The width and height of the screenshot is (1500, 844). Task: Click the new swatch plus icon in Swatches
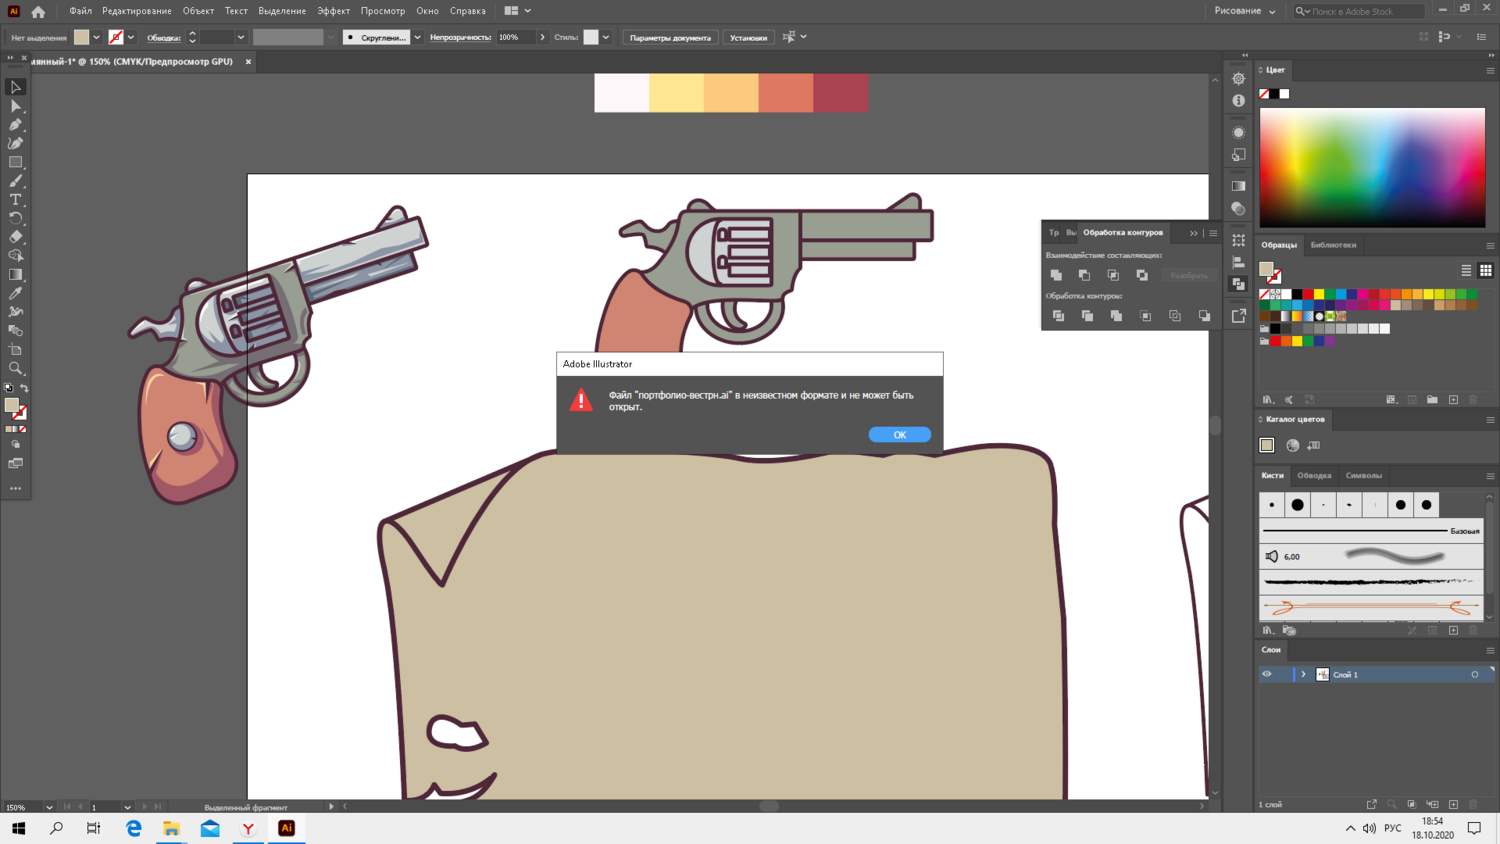[x=1453, y=400]
